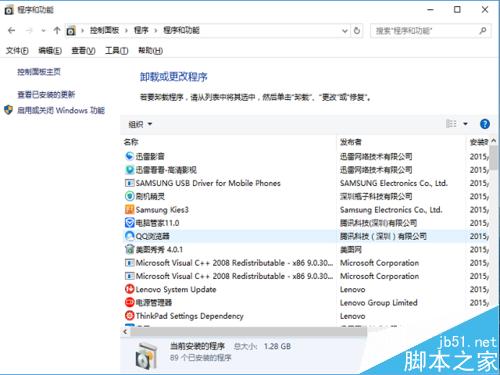Open the 帮助(H) menu

click(x=150, y=51)
